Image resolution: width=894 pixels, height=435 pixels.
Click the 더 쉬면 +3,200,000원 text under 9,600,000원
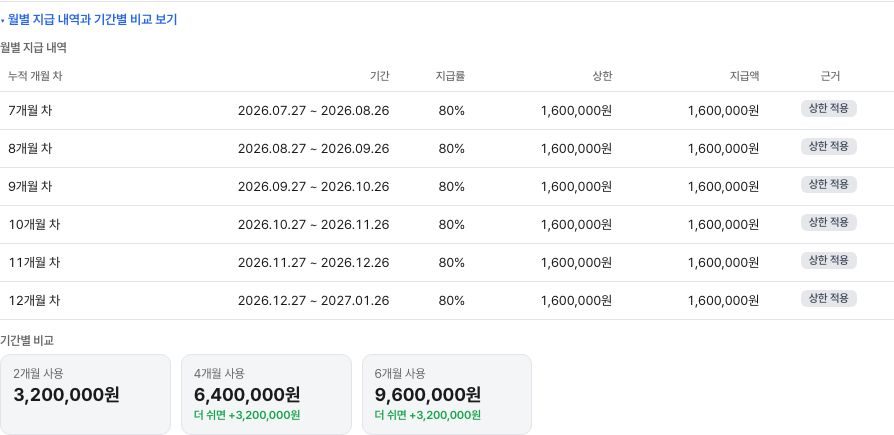click(428, 415)
